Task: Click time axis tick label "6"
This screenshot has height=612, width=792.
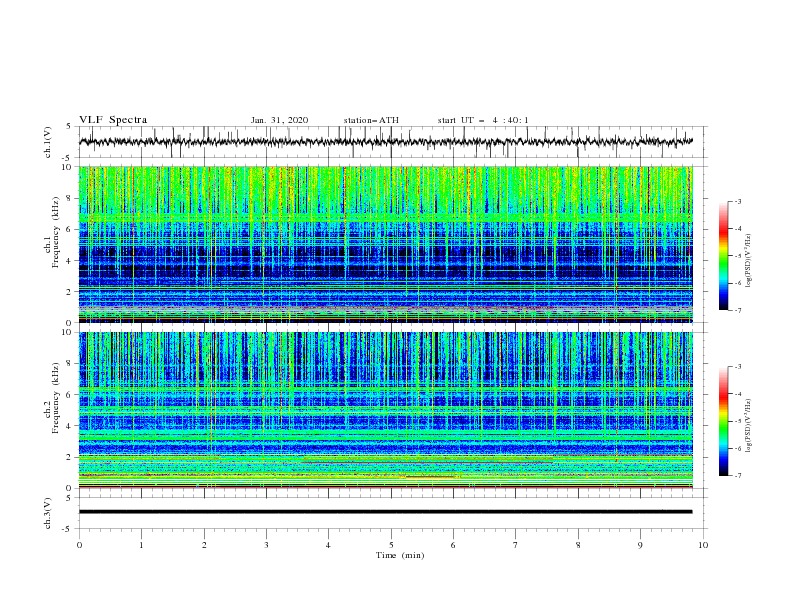Action: [x=453, y=545]
